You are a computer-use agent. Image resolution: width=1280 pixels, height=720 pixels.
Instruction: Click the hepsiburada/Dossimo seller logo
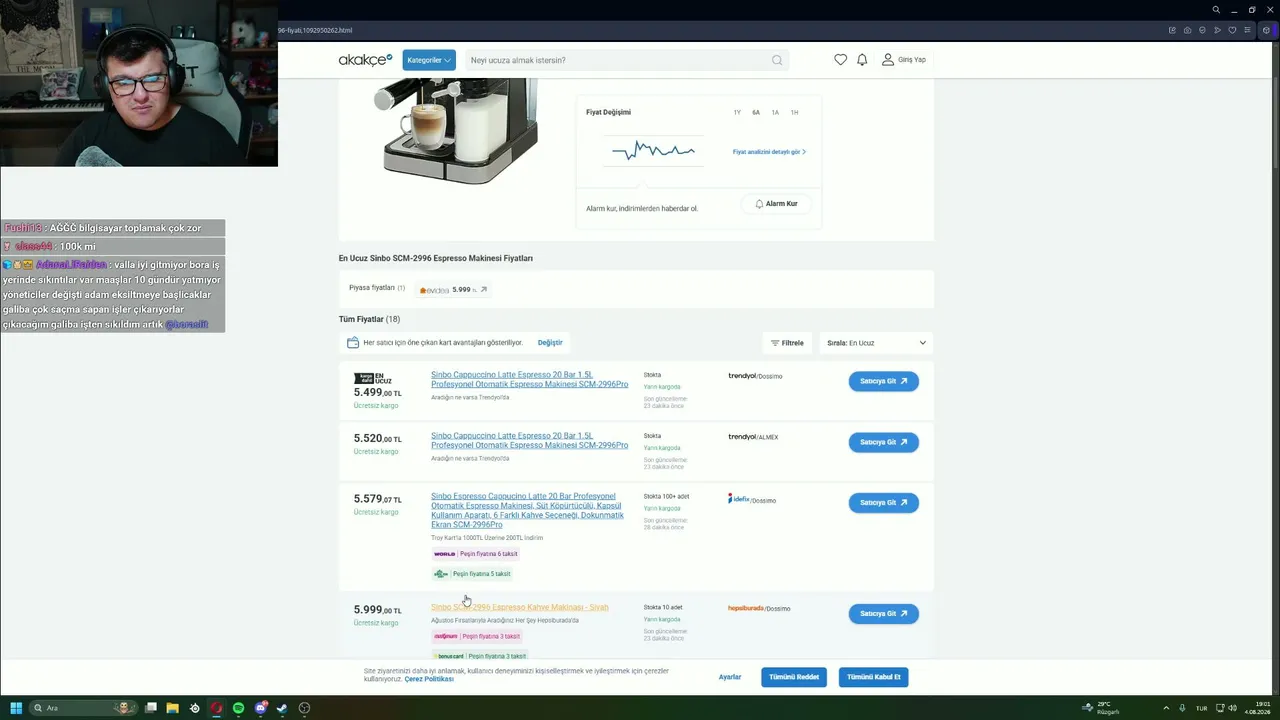(759, 608)
